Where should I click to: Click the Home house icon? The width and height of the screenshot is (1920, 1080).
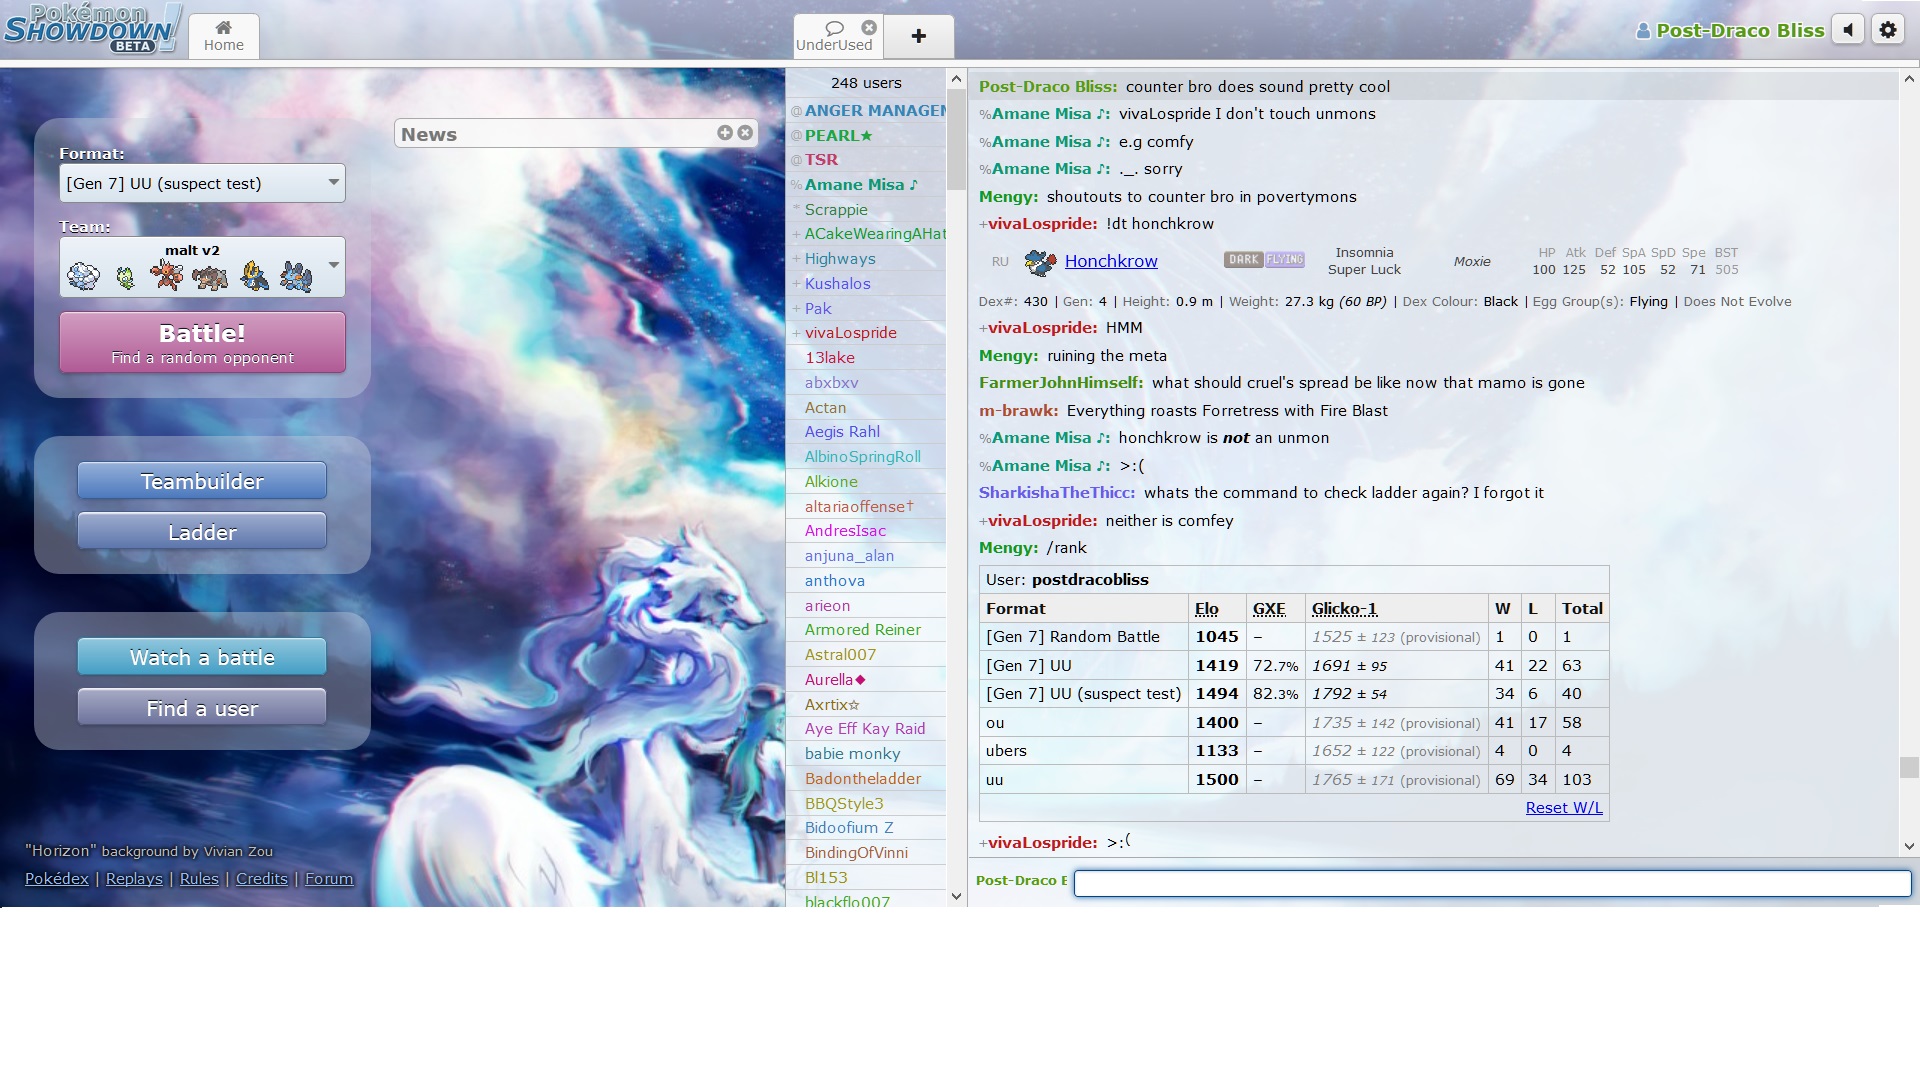(x=223, y=27)
